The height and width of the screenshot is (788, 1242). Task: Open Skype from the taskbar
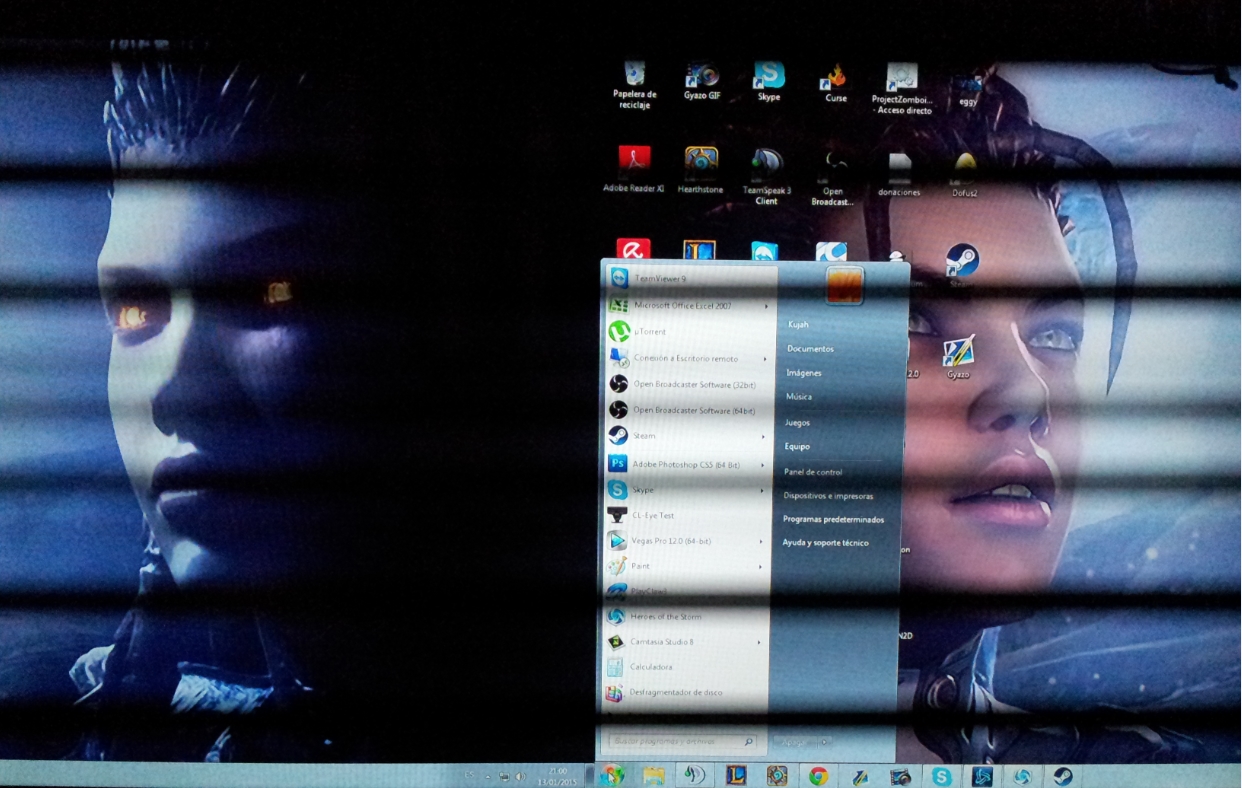click(941, 776)
